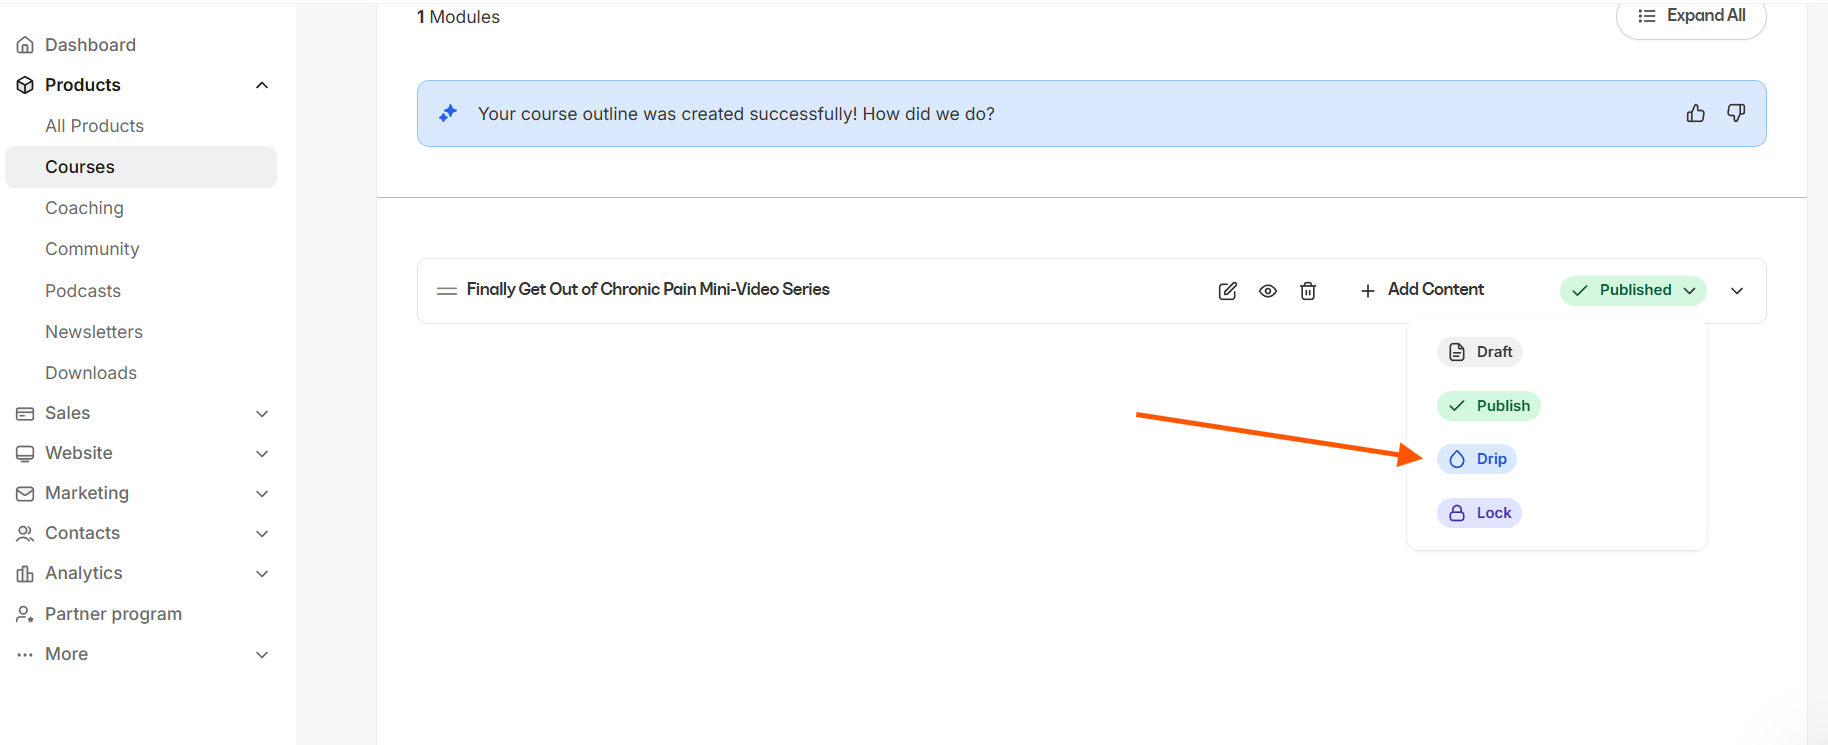This screenshot has width=1828, height=745.
Task: Open the Coaching sidebar link
Action: pyautogui.click(x=84, y=208)
